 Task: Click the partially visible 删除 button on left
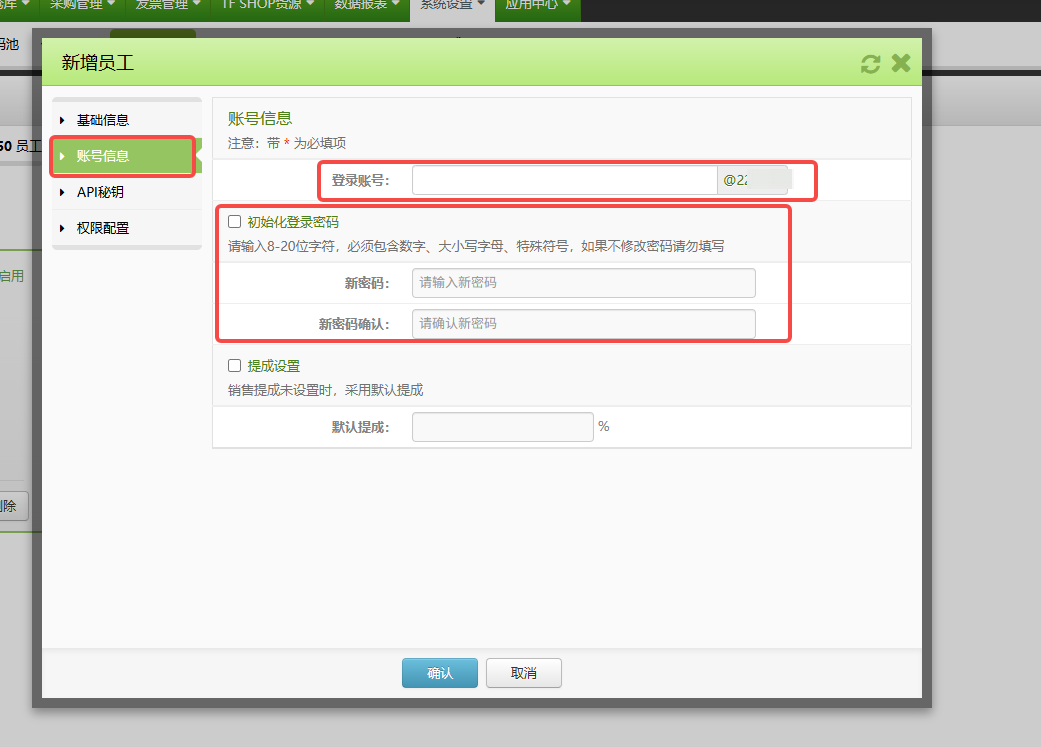tap(11, 507)
